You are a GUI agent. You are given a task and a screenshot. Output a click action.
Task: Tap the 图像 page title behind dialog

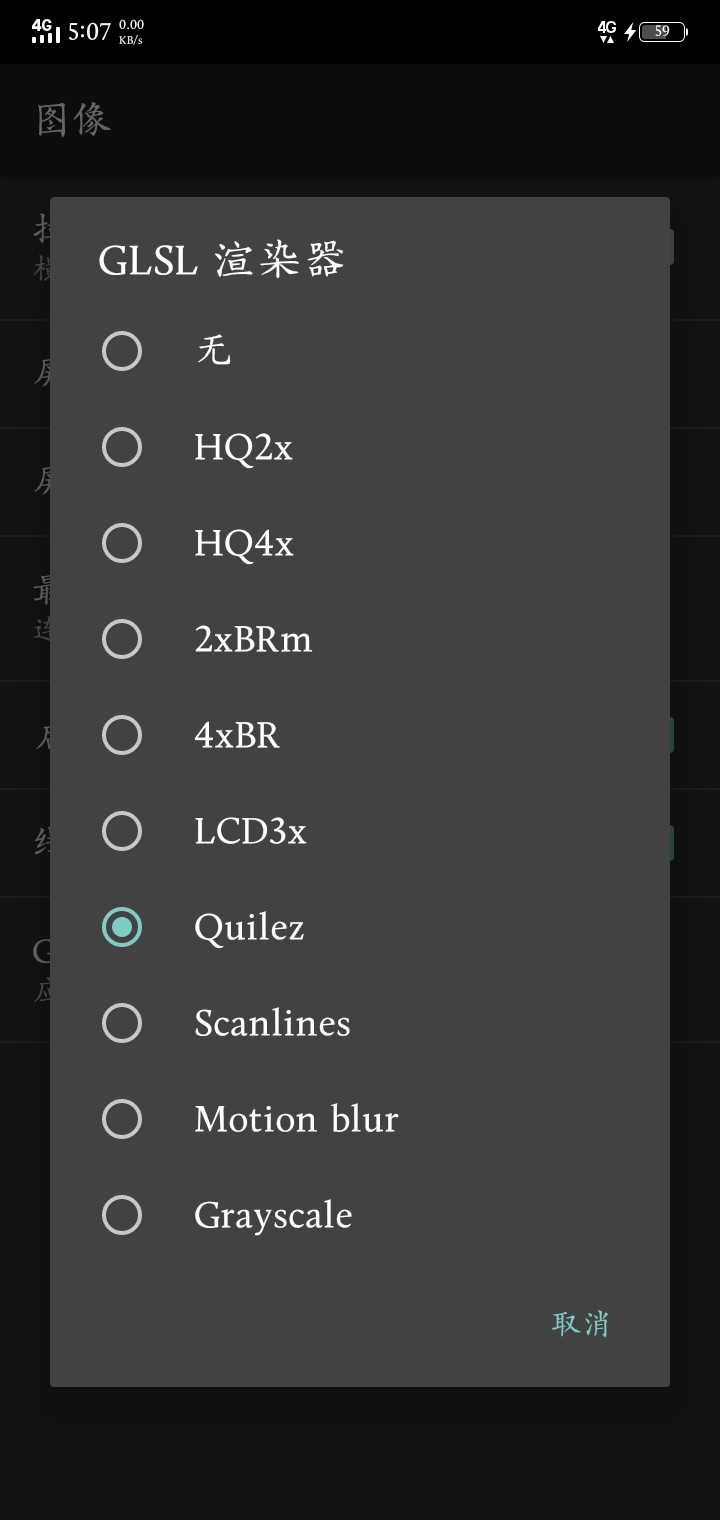(74, 120)
